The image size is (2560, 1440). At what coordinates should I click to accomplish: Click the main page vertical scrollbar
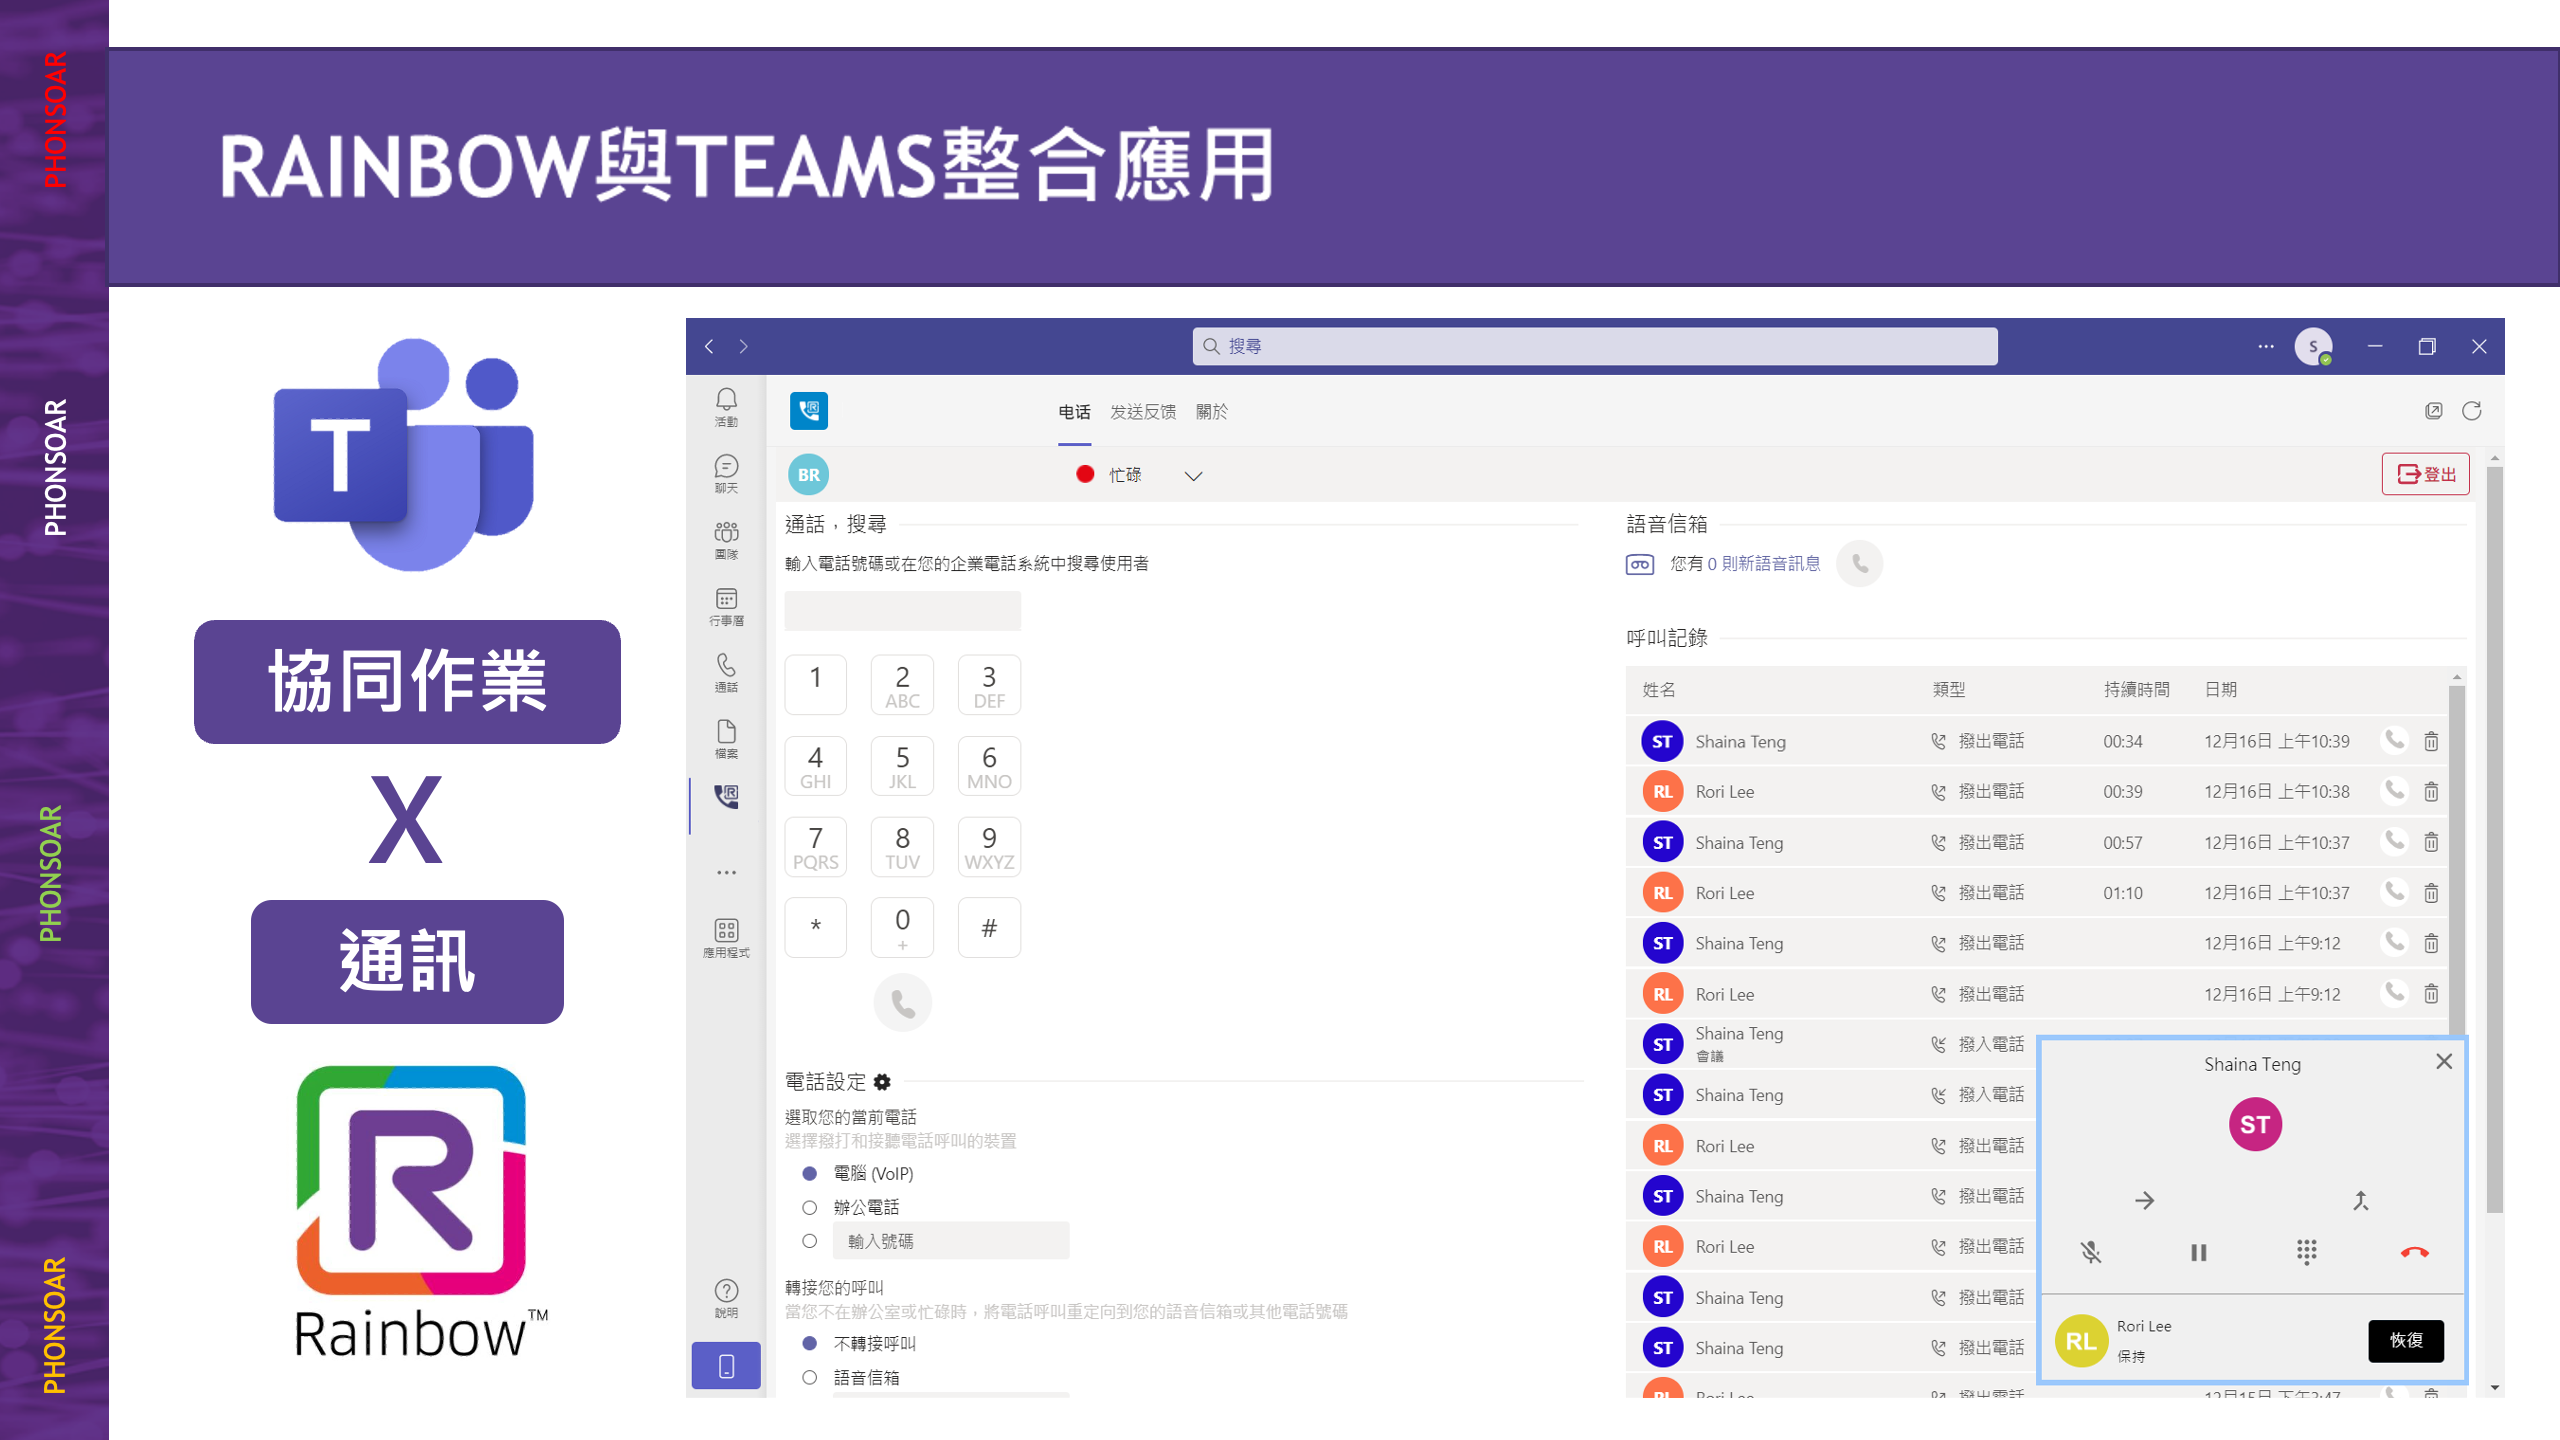point(2495,838)
